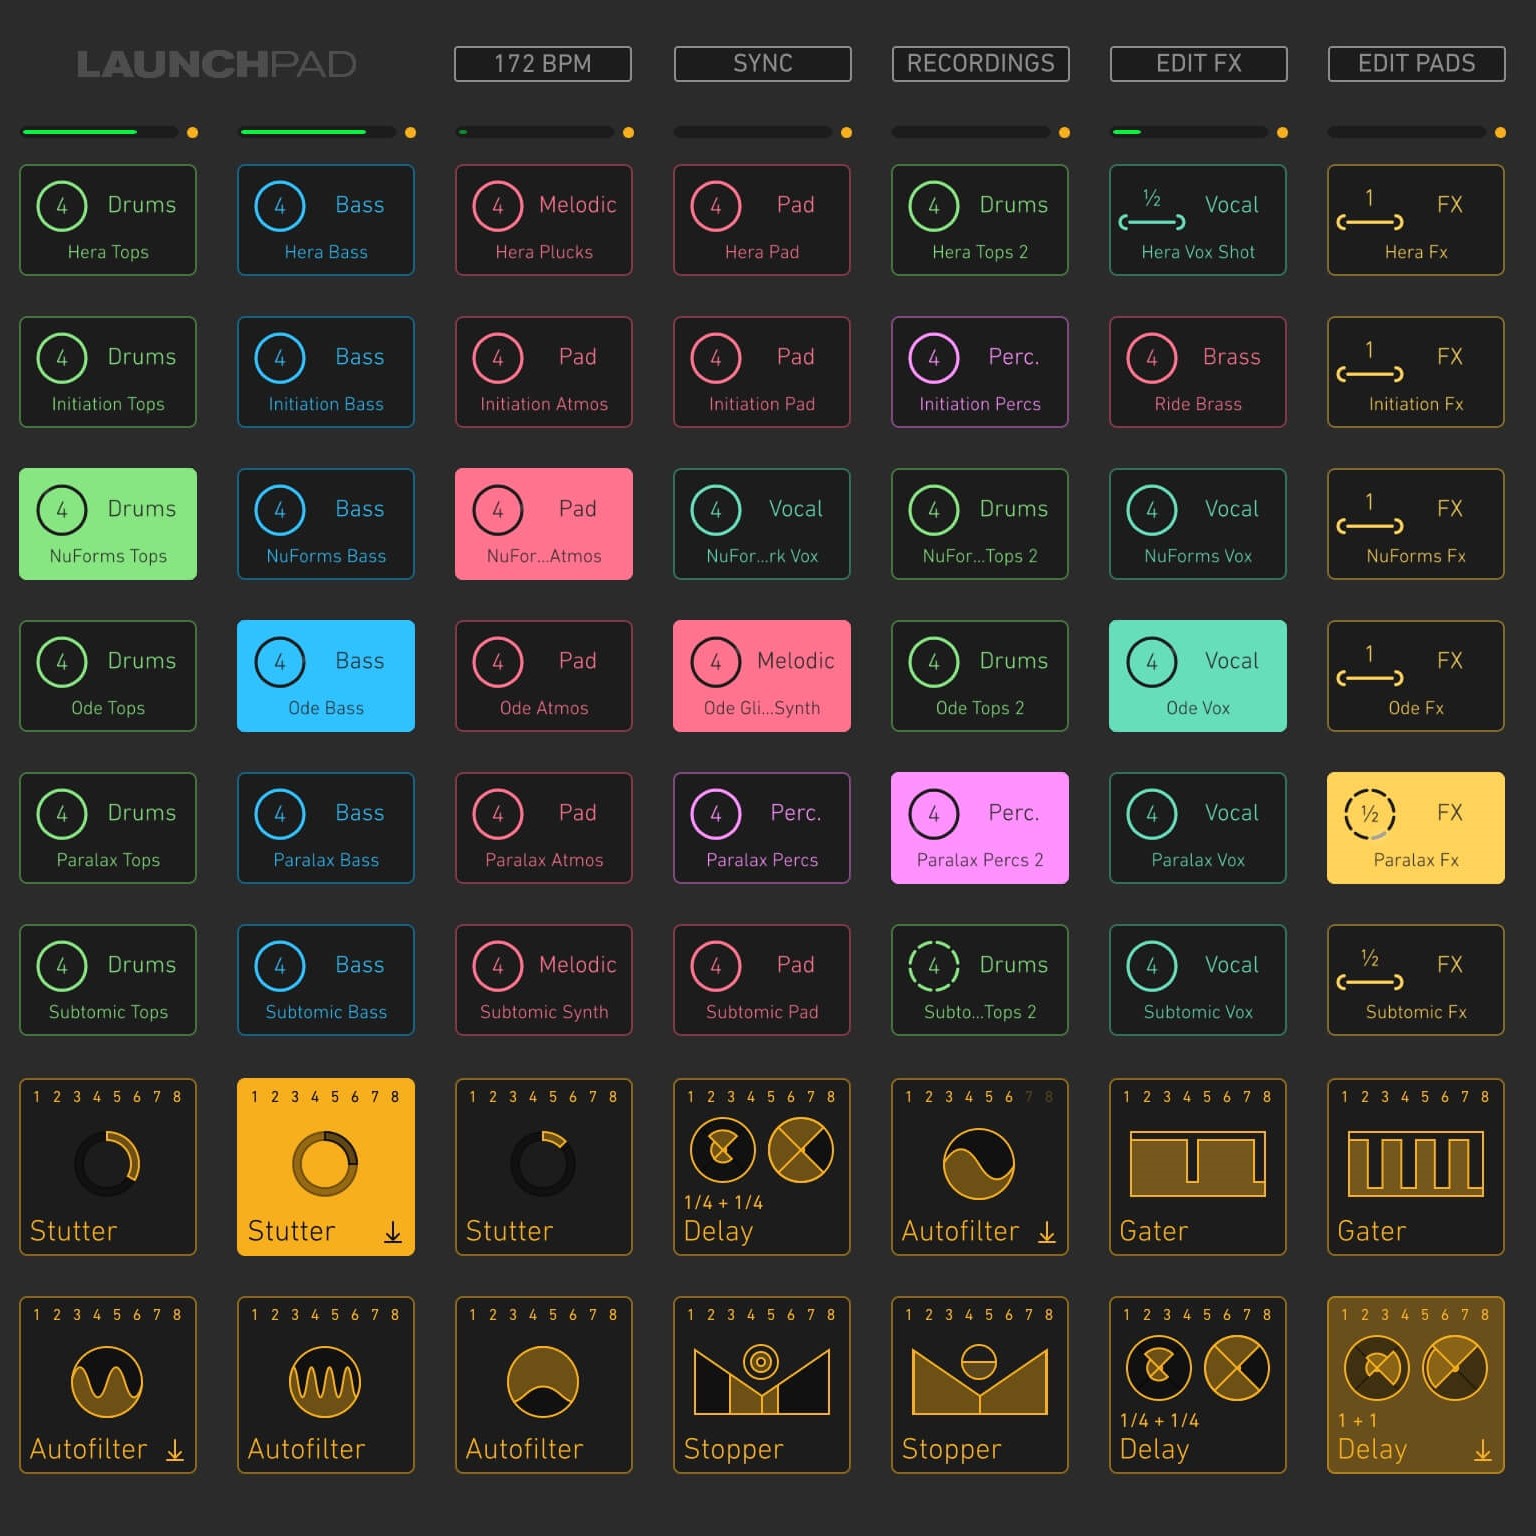Expand the Autofilter arrow beside Gater

coord(1047,1232)
